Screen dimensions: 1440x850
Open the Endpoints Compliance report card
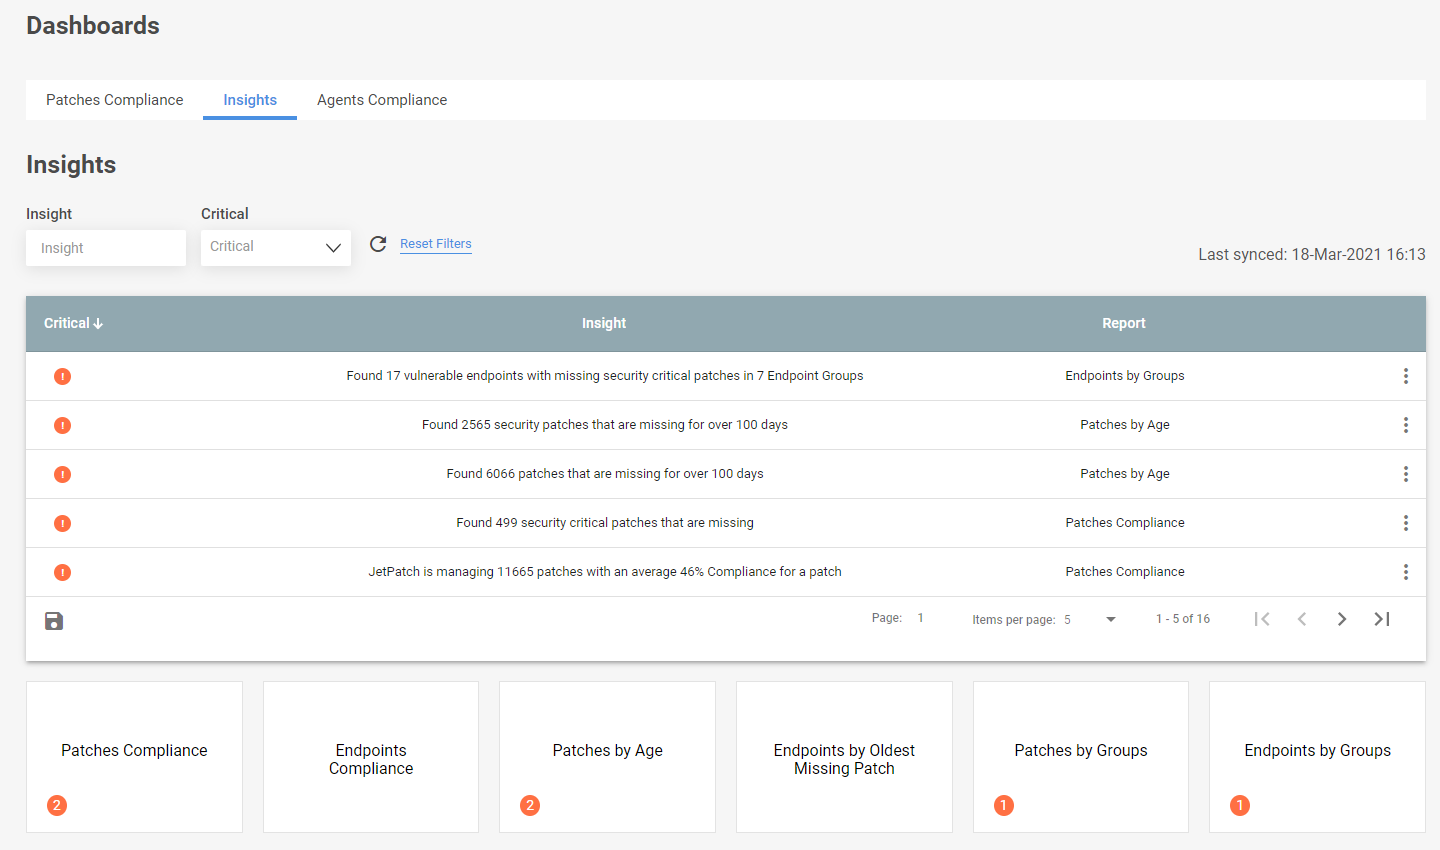(371, 757)
